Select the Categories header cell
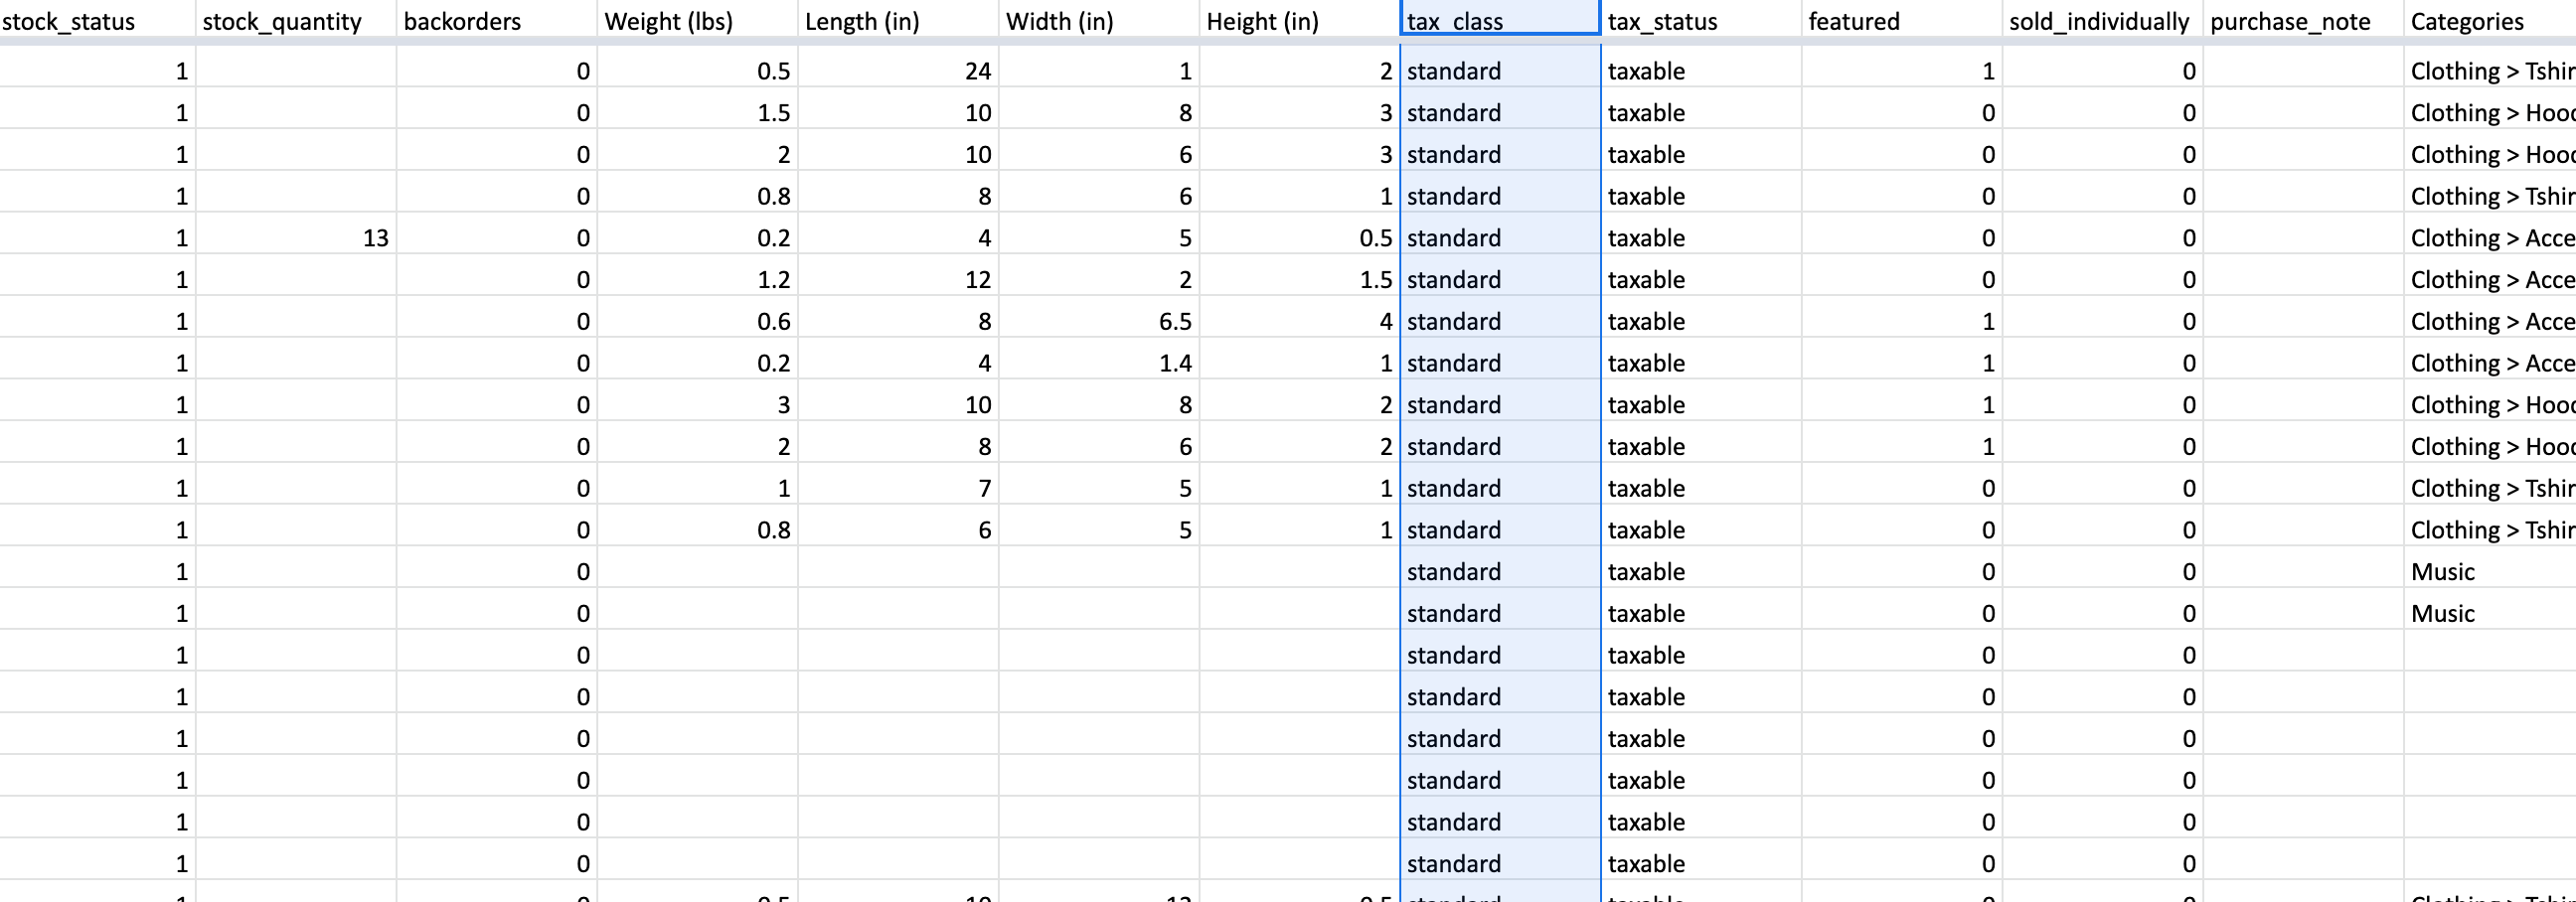Screen dimensions: 2576x902 click(x=2489, y=21)
